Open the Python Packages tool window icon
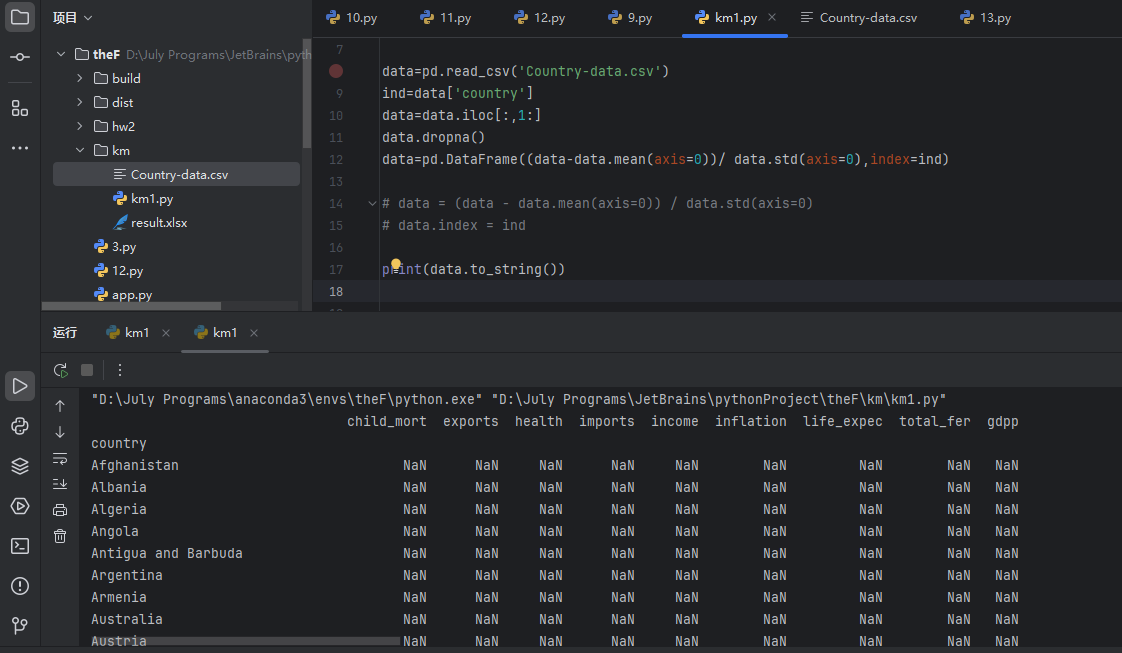Image resolution: width=1122 pixels, height=653 pixels. pyautogui.click(x=20, y=426)
